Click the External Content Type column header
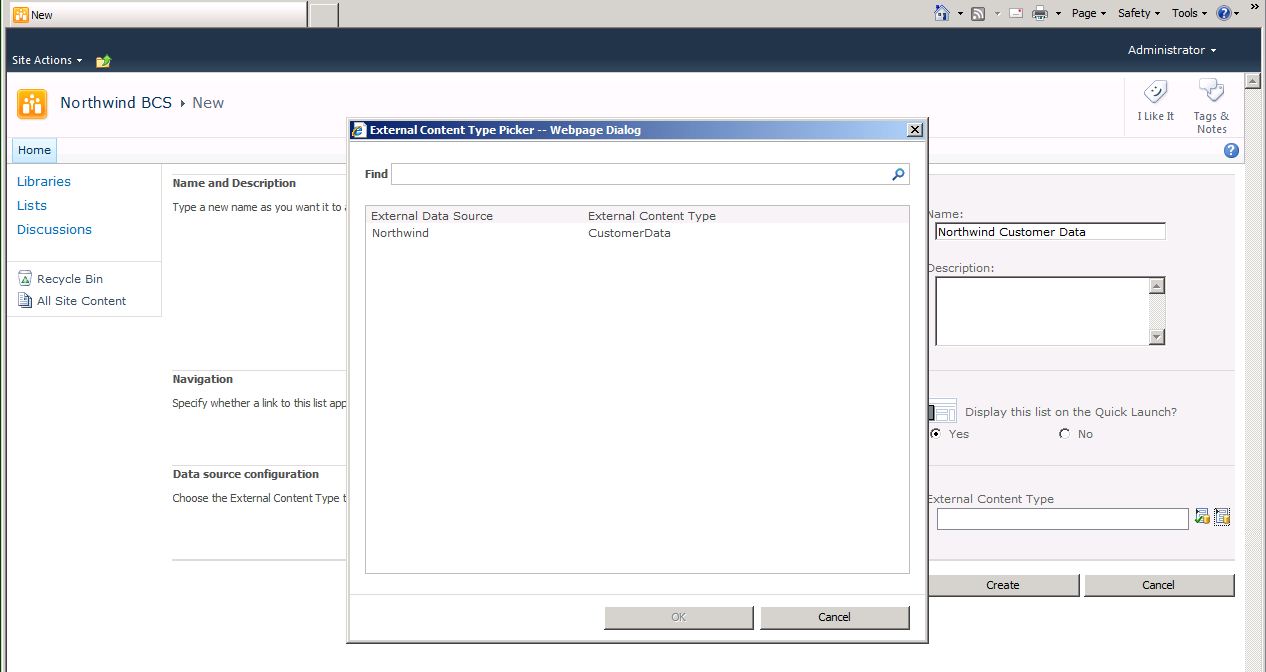The height and width of the screenshot is (672, 1266). click(652, 216)
